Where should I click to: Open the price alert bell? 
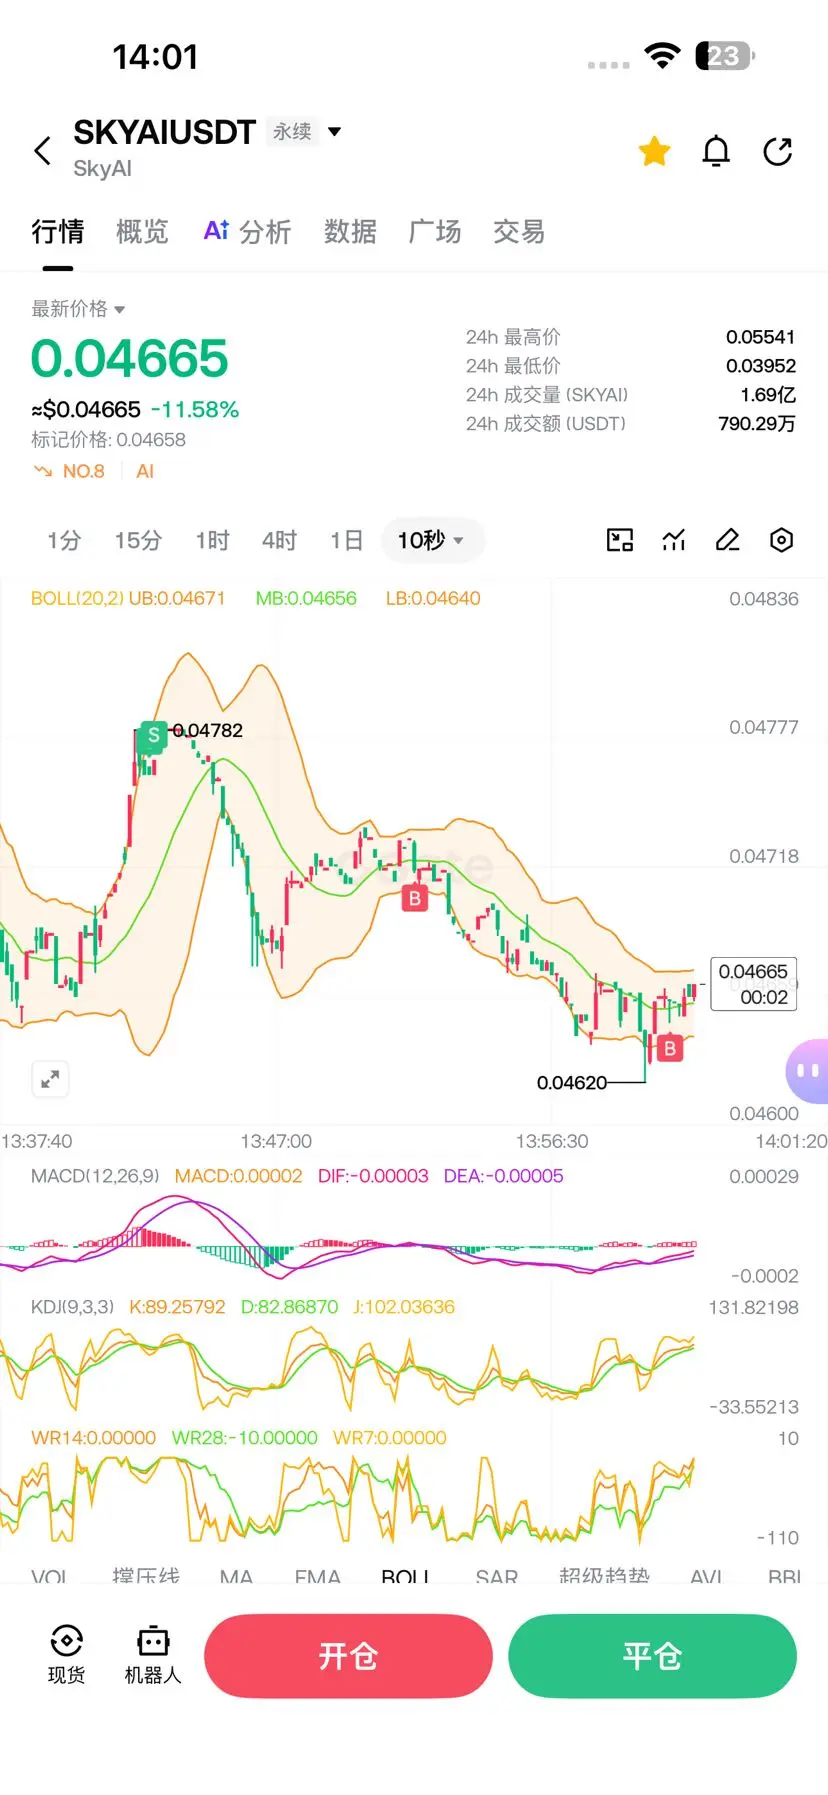pos(716,151)
